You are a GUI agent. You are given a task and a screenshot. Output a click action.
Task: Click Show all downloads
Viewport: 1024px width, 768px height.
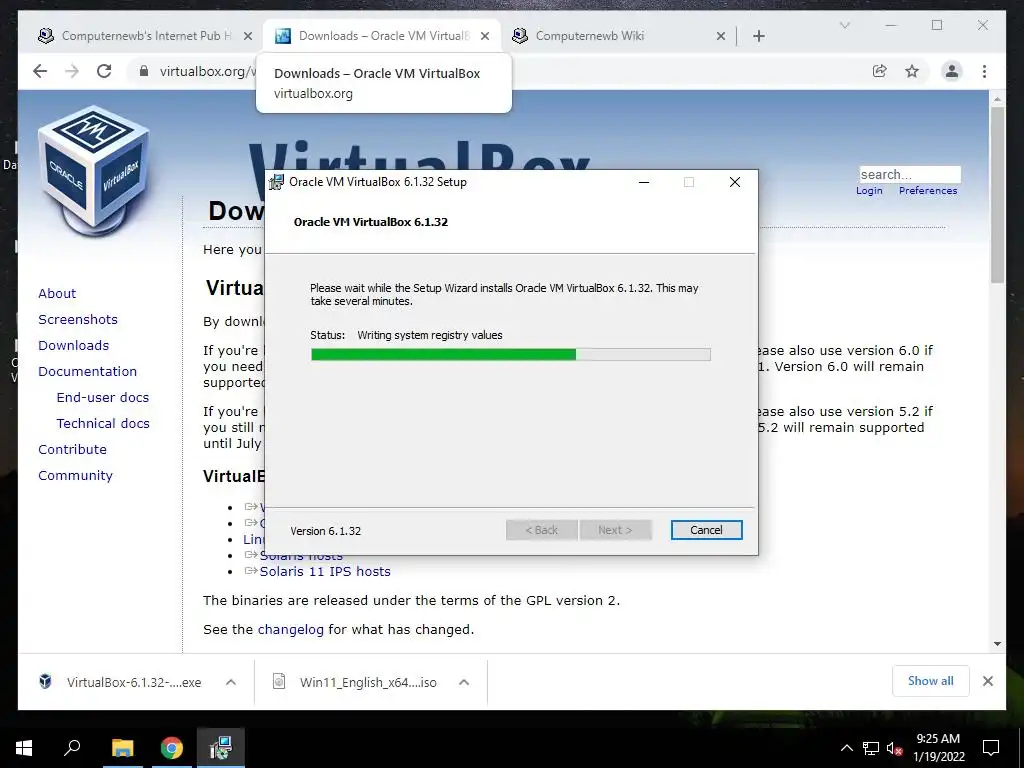931,681
